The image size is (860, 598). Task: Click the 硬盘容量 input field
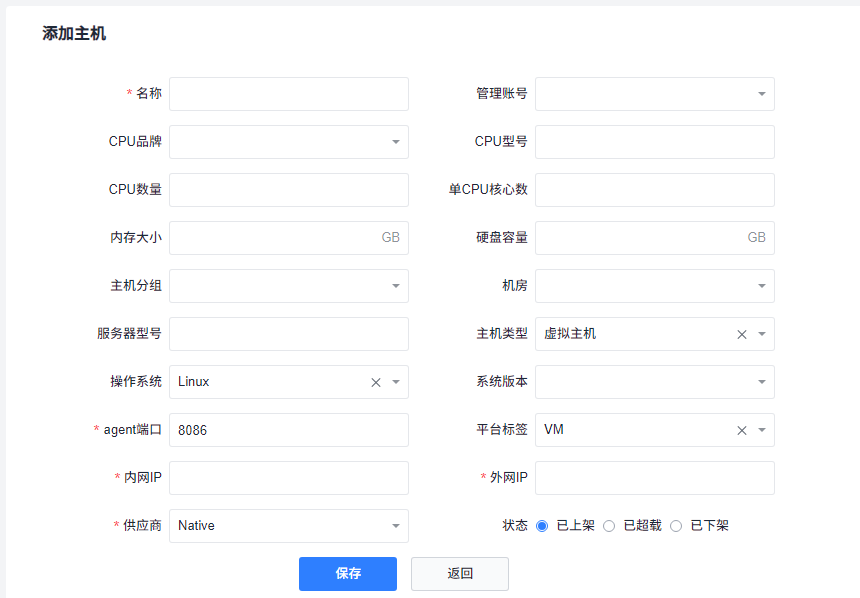coord(655,238)
